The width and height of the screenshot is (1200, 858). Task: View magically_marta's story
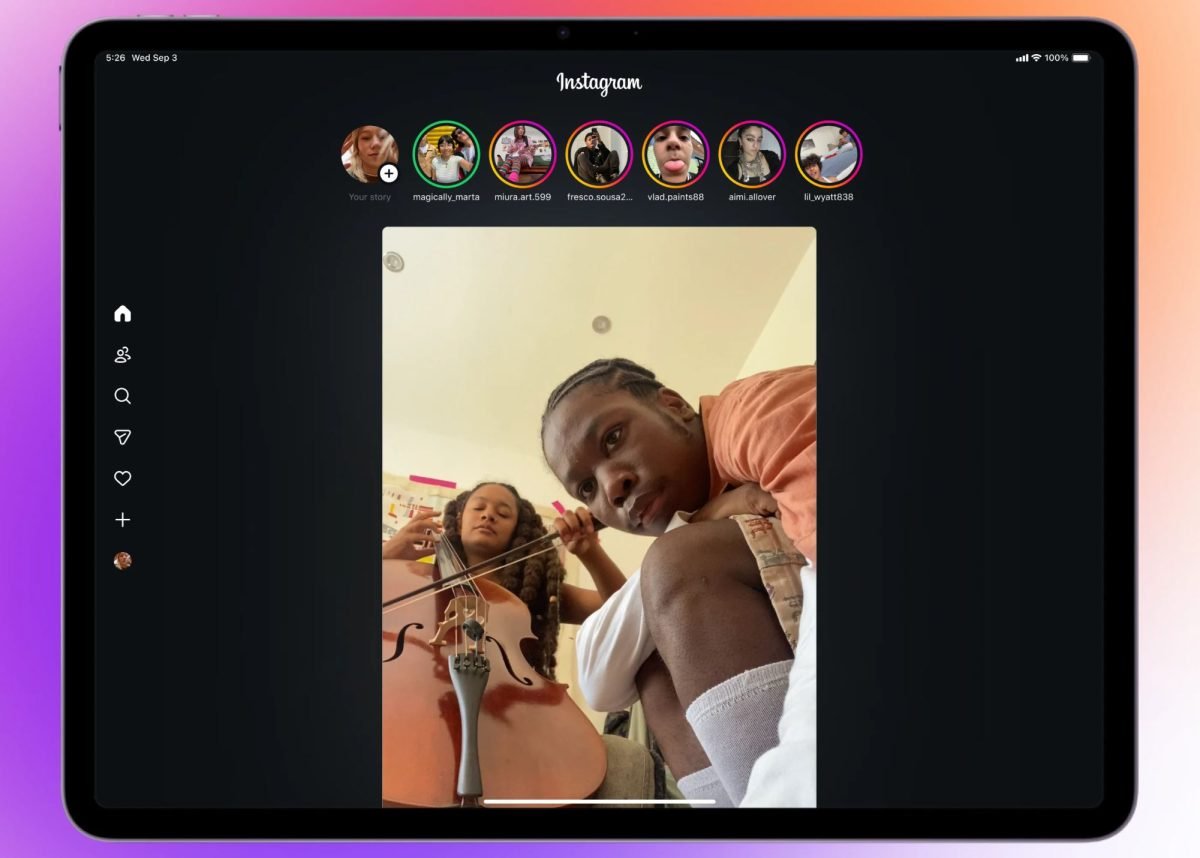click(446, 153)
